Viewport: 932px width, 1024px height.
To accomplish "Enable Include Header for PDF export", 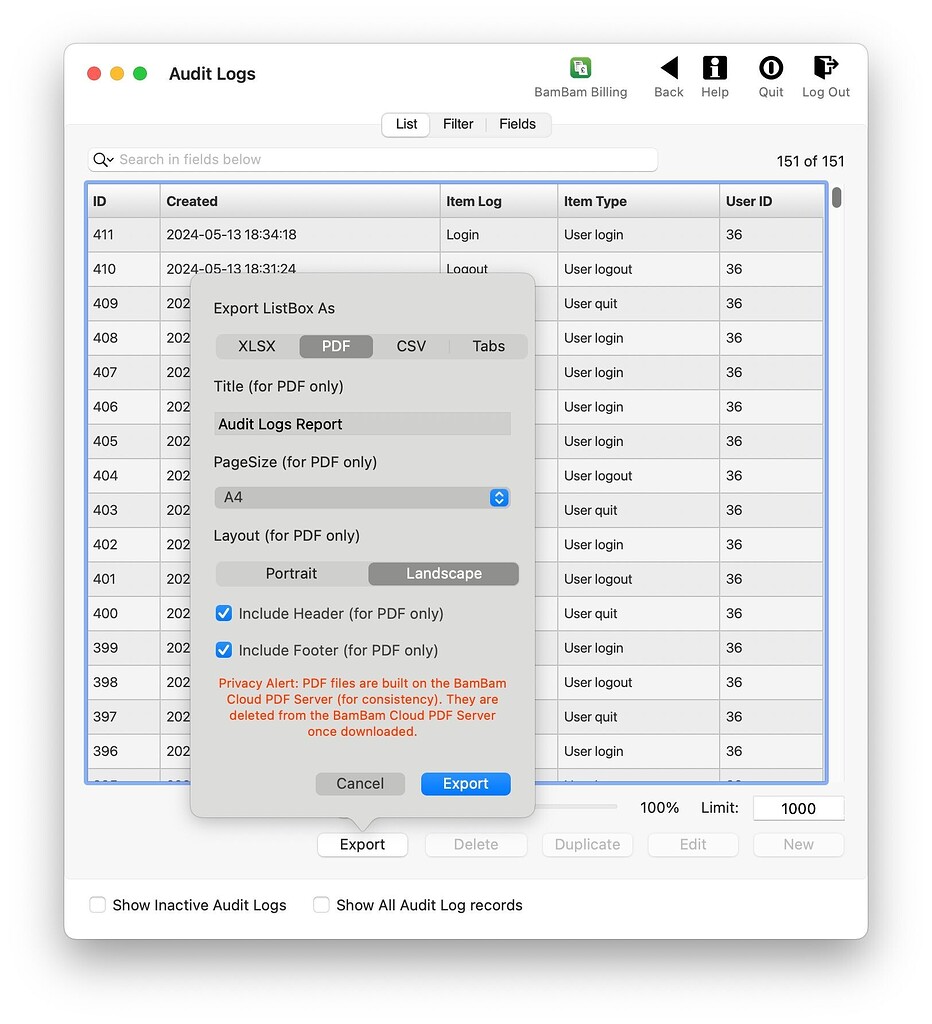I will click(x=224, y=613).
